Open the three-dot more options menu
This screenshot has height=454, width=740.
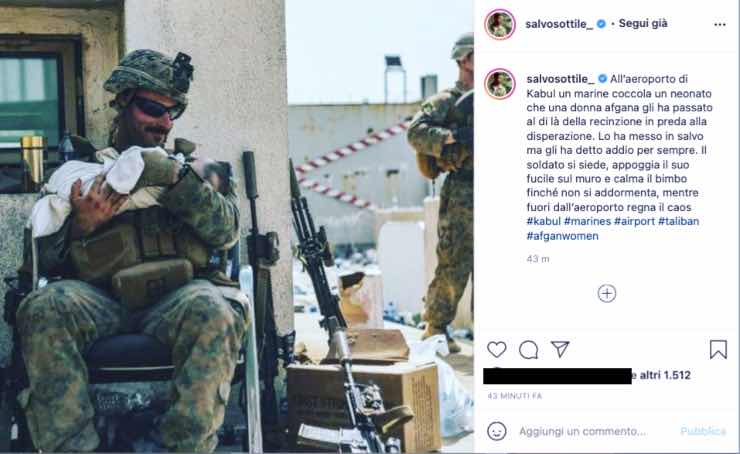[720, 25]
